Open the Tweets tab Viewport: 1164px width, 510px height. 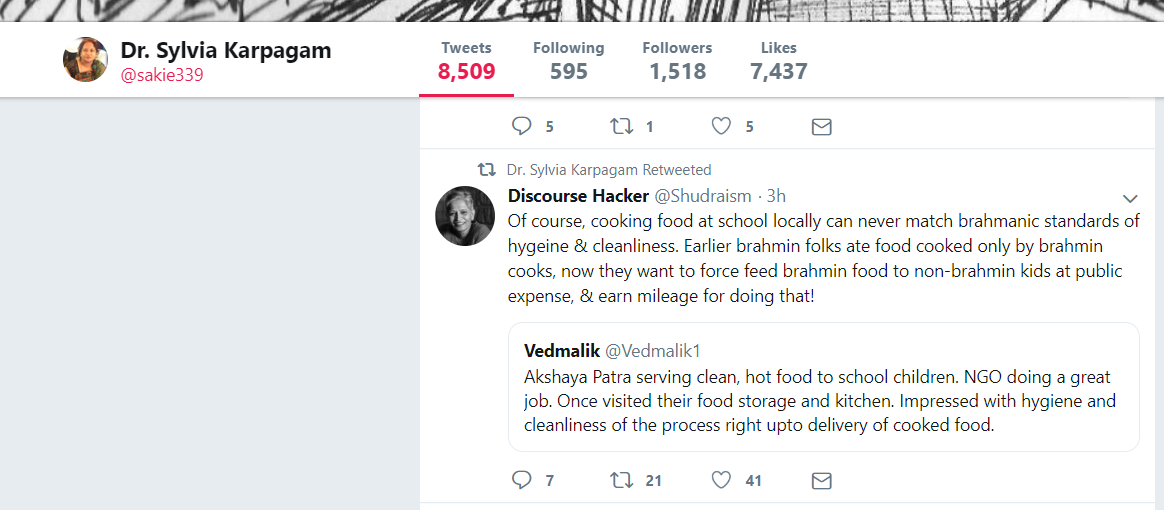pos(466,61)
